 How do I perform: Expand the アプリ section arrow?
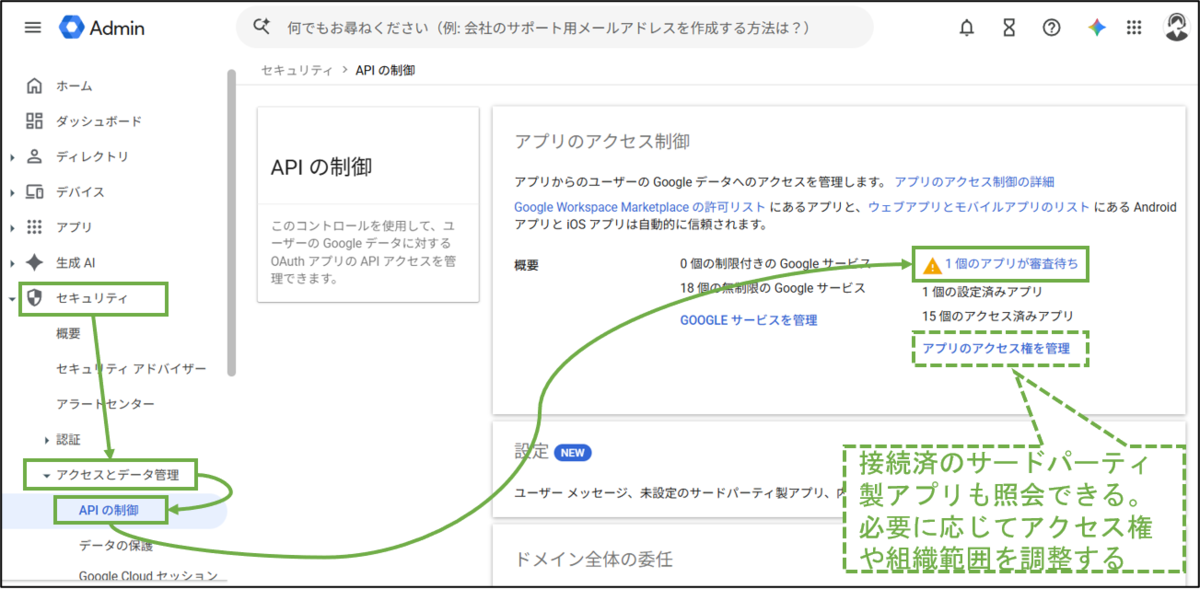(12, 227)
